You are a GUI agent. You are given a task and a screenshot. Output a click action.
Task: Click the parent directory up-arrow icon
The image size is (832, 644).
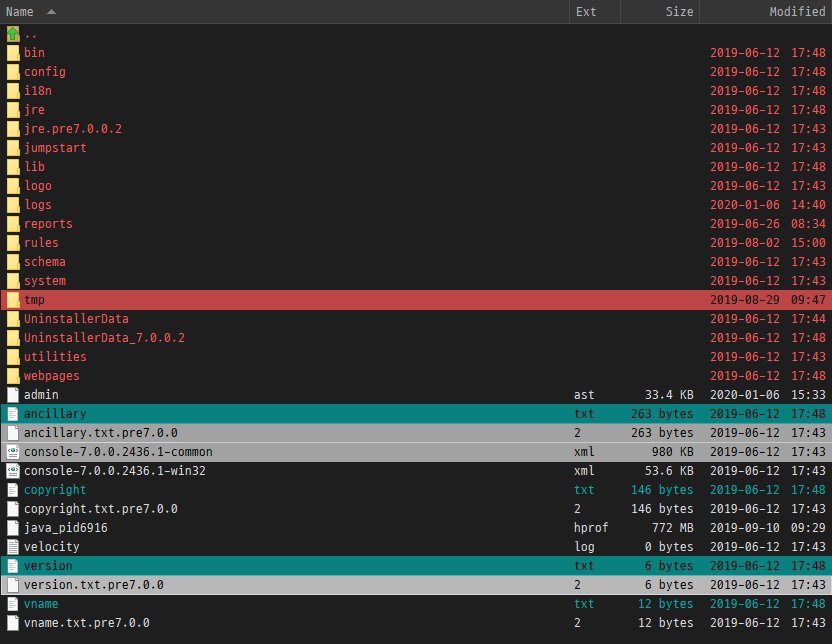click(13, 34)
